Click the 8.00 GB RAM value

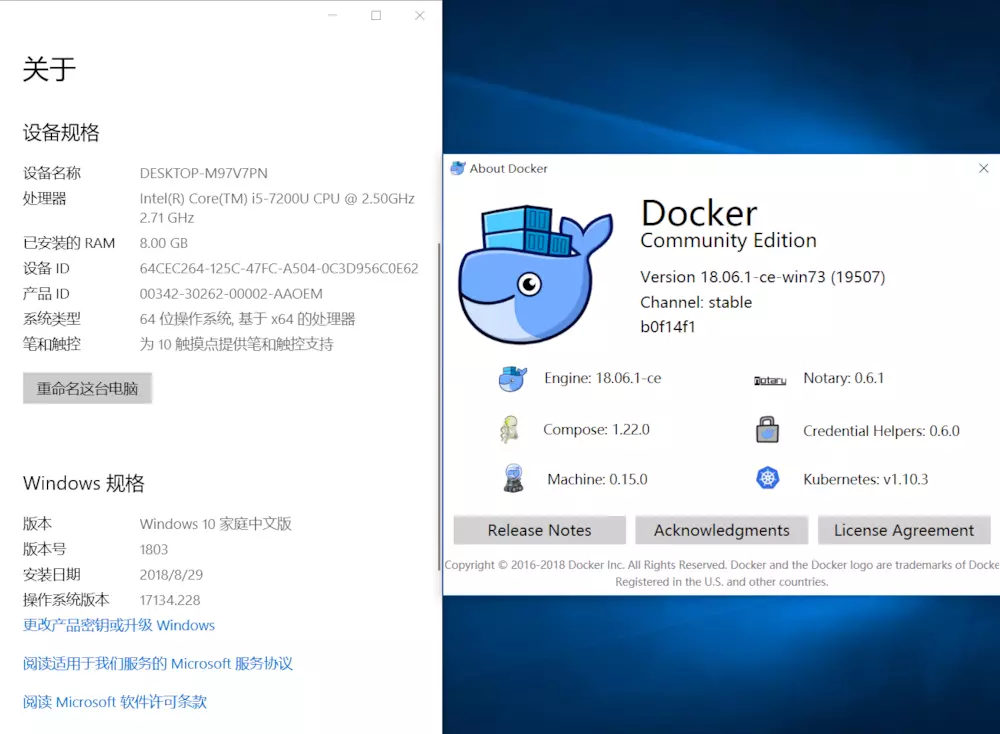[x=164, y=243]
